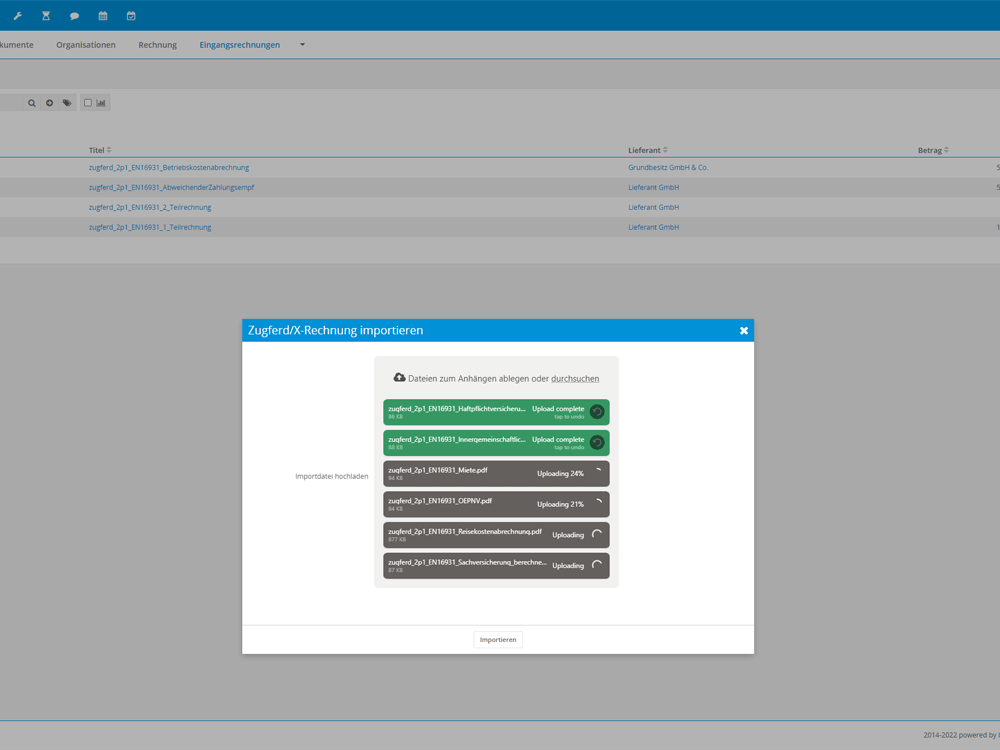The image size is (1000, 750).
Task: Sort by the Betrag column
Action: (x=932, y=150)
